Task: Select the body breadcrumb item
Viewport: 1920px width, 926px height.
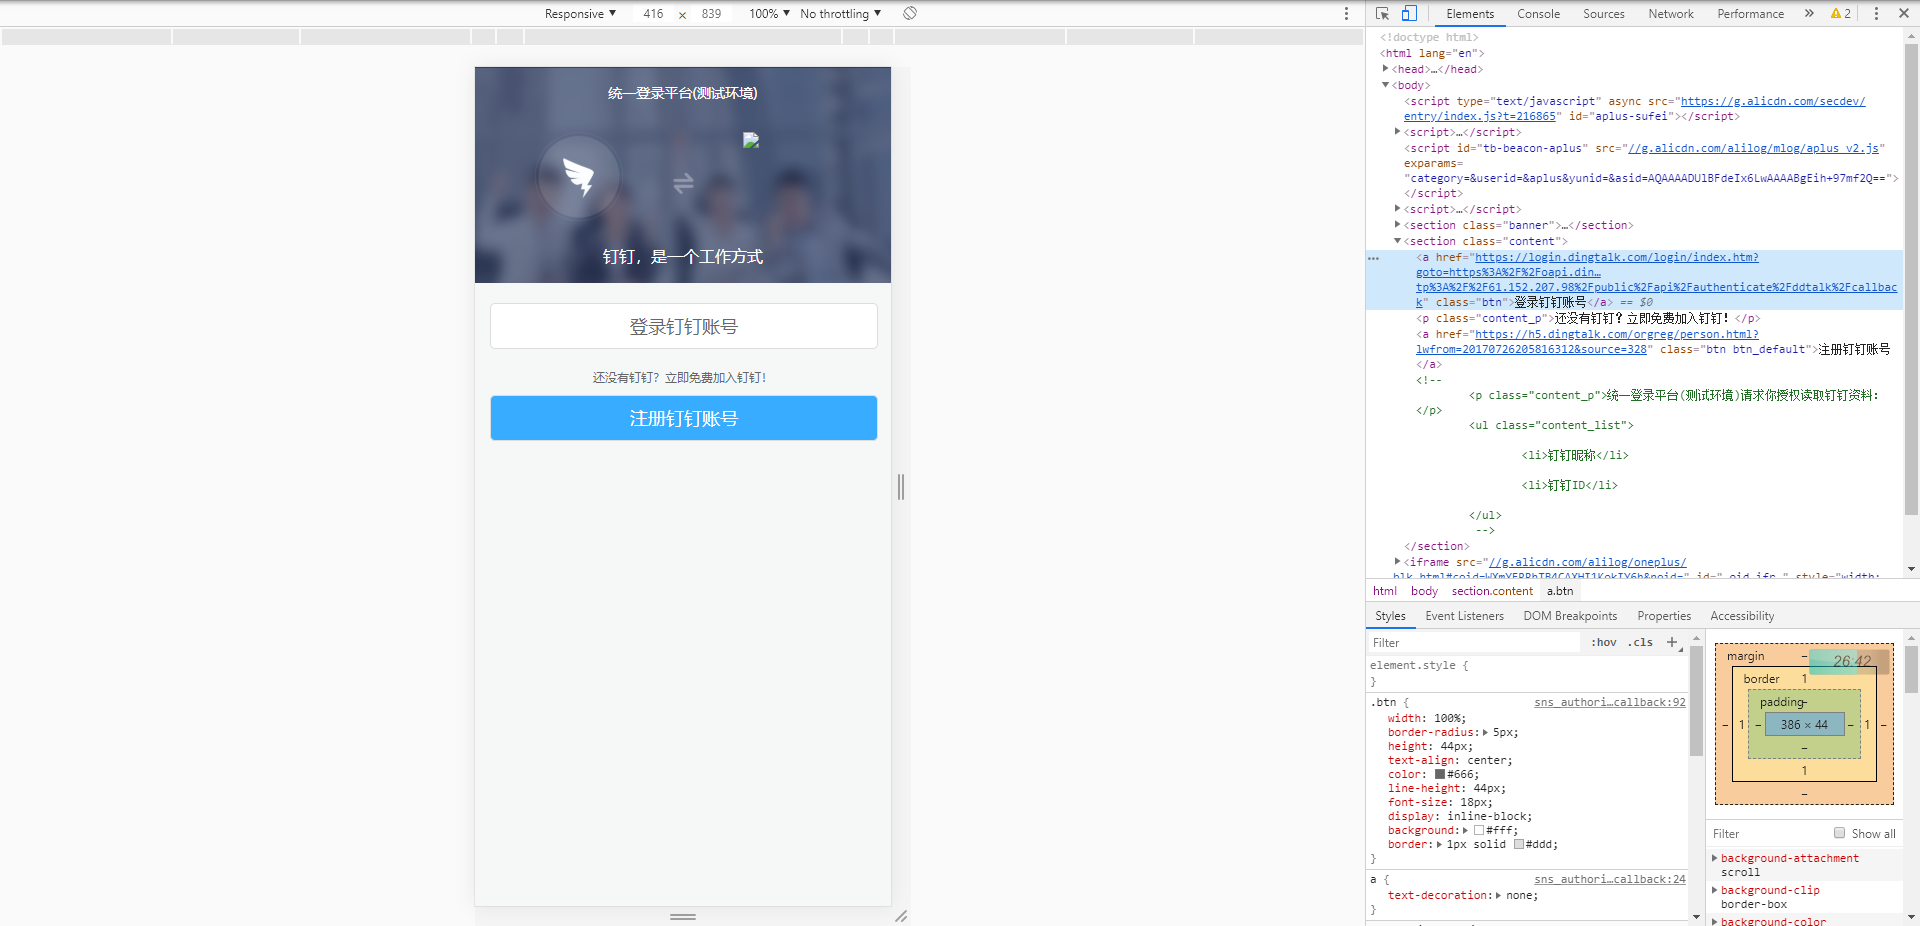Action: point(1424,591)
